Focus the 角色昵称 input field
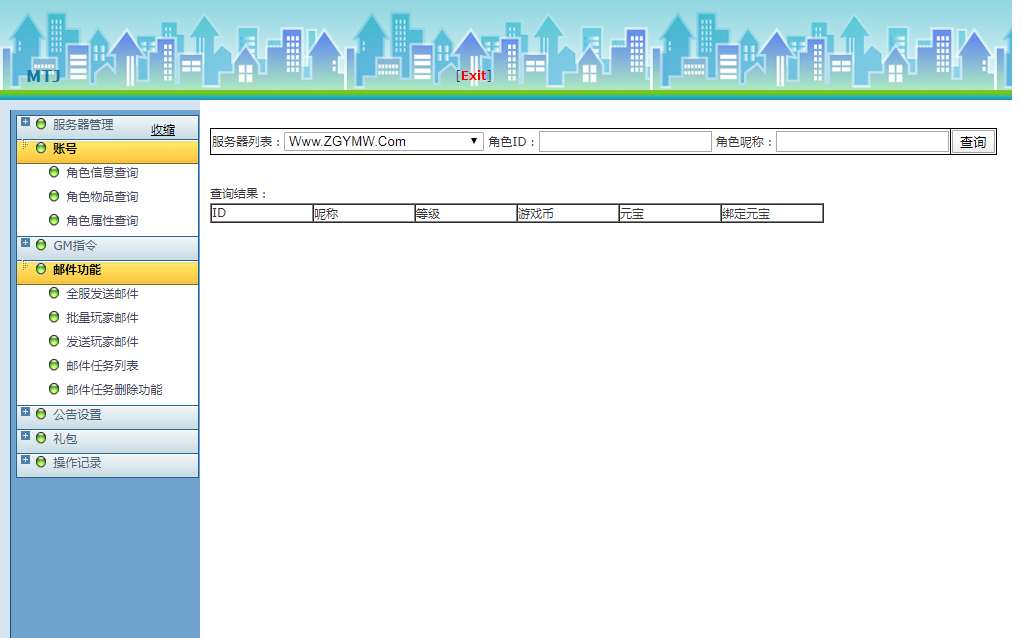This screenshot has width=1022, height=638. [862, 142]
